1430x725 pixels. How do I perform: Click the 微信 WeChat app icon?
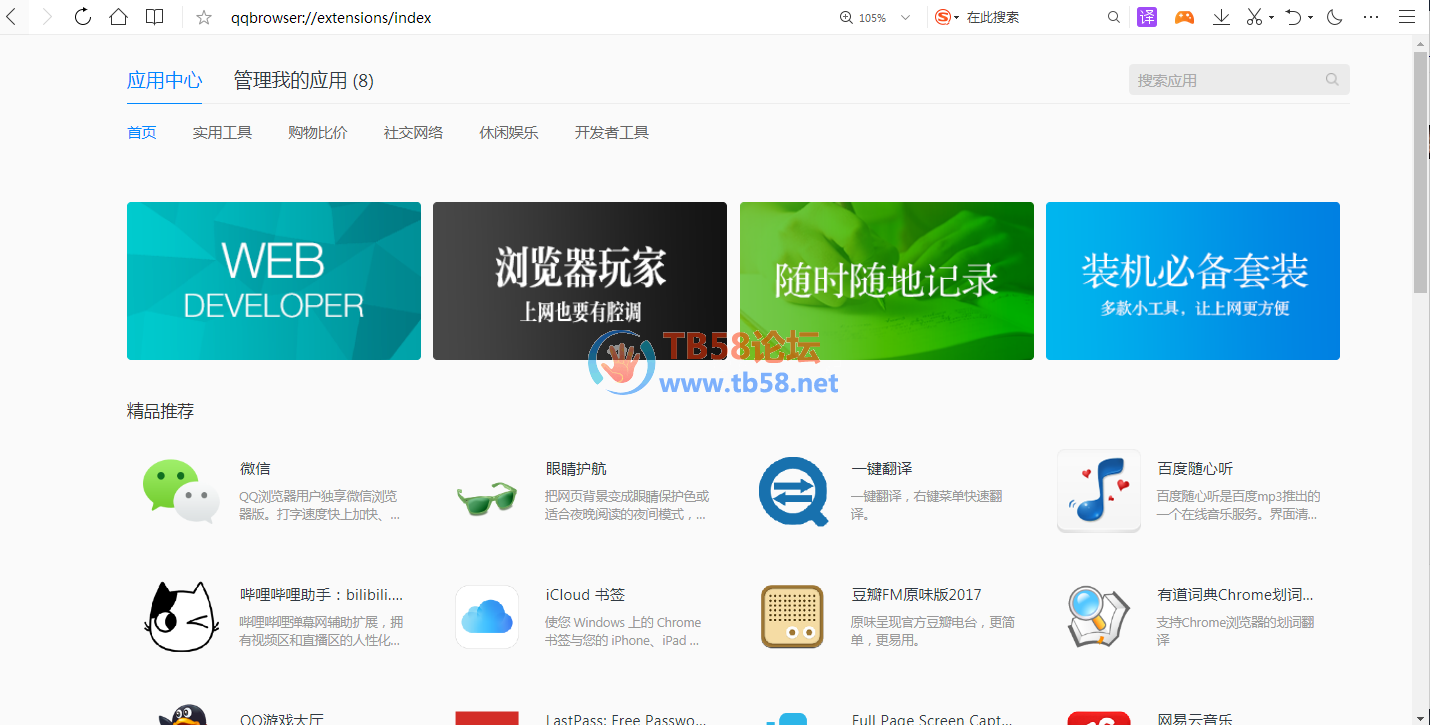[181, 491]
